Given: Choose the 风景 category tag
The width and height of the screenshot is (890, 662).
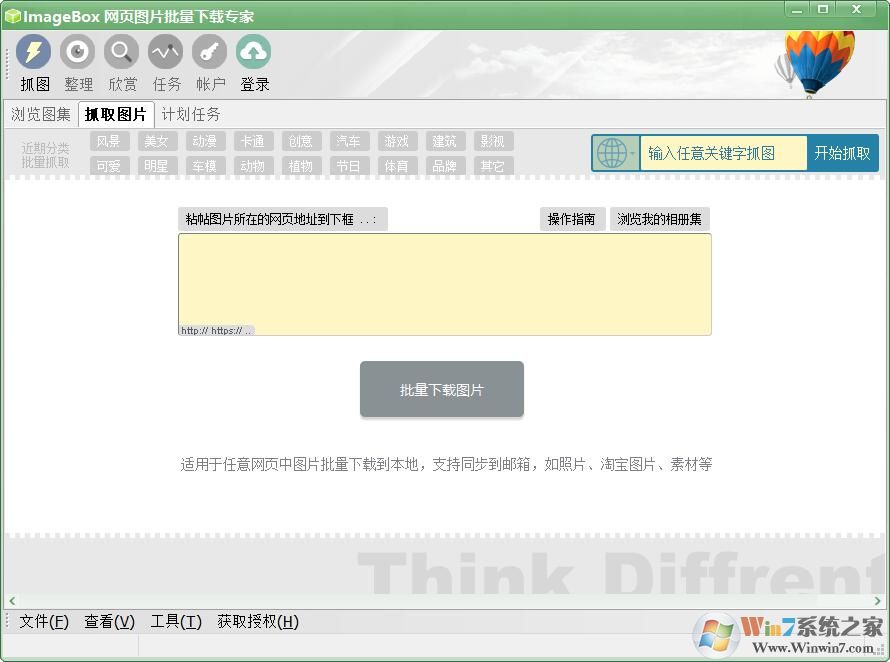Looking at the screenshot, I should point(108,141).
